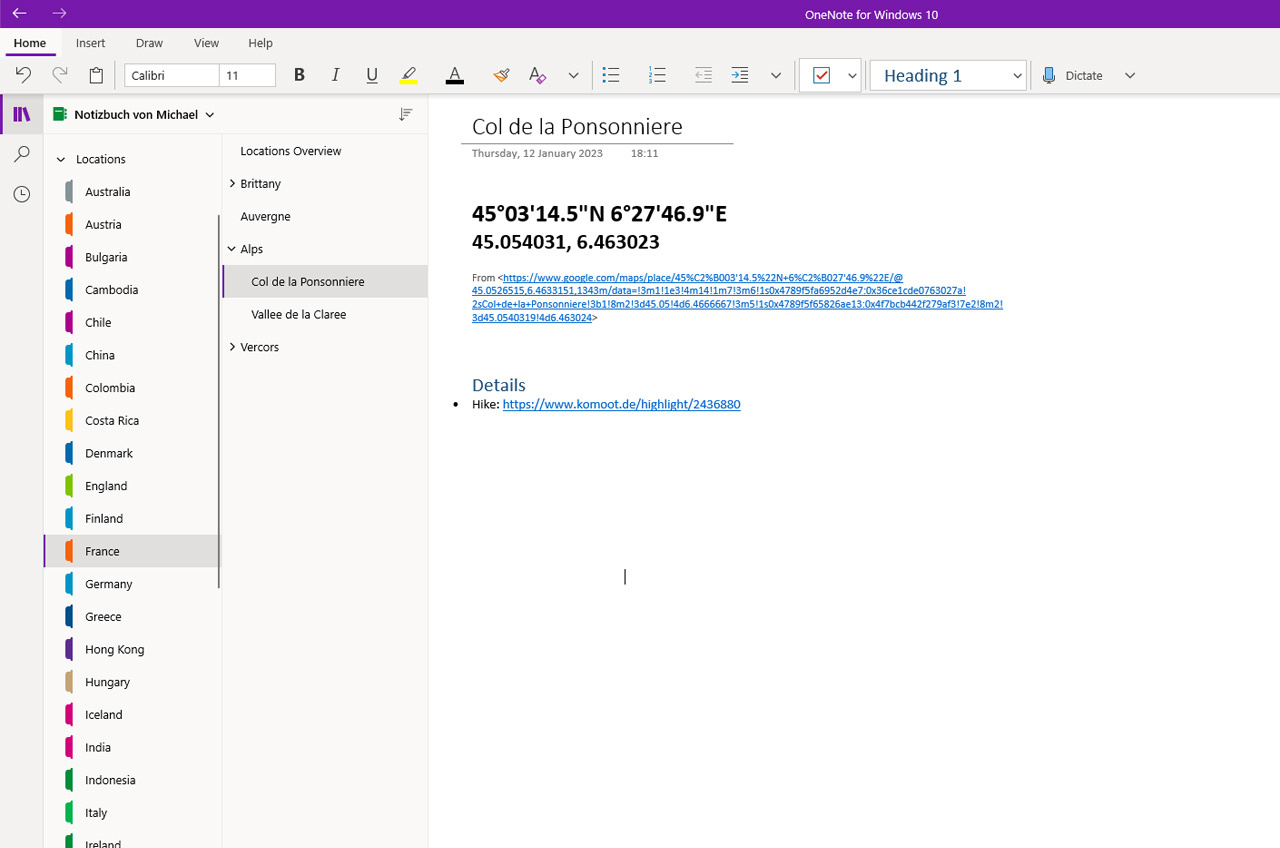Switch to the Home tab
The width and height of the screenshot is (1280, 848).
click(x=30, y=43)
